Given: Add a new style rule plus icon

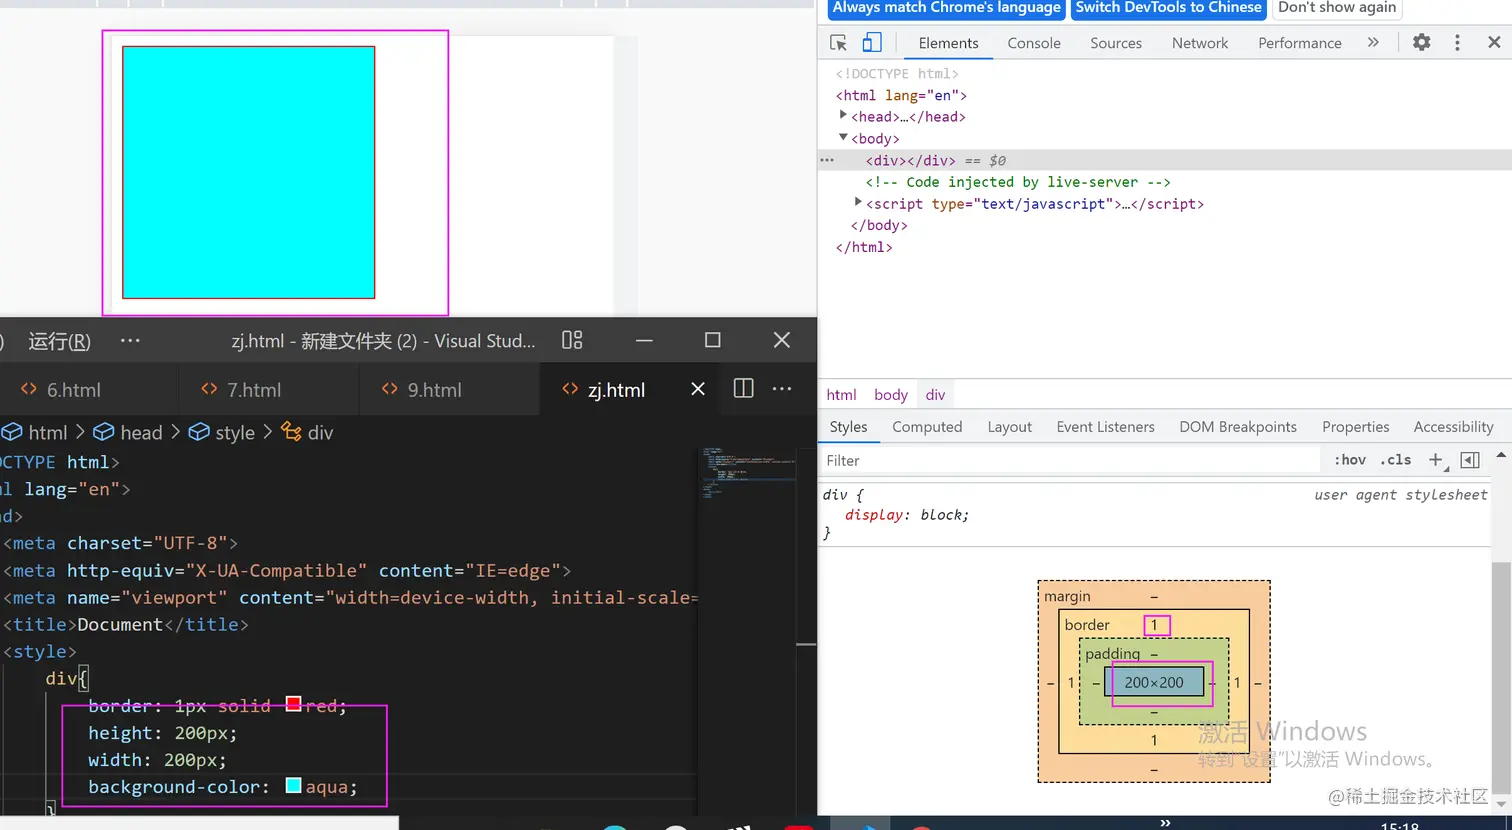Looking at the screenshot, I should coord(1436,460).
